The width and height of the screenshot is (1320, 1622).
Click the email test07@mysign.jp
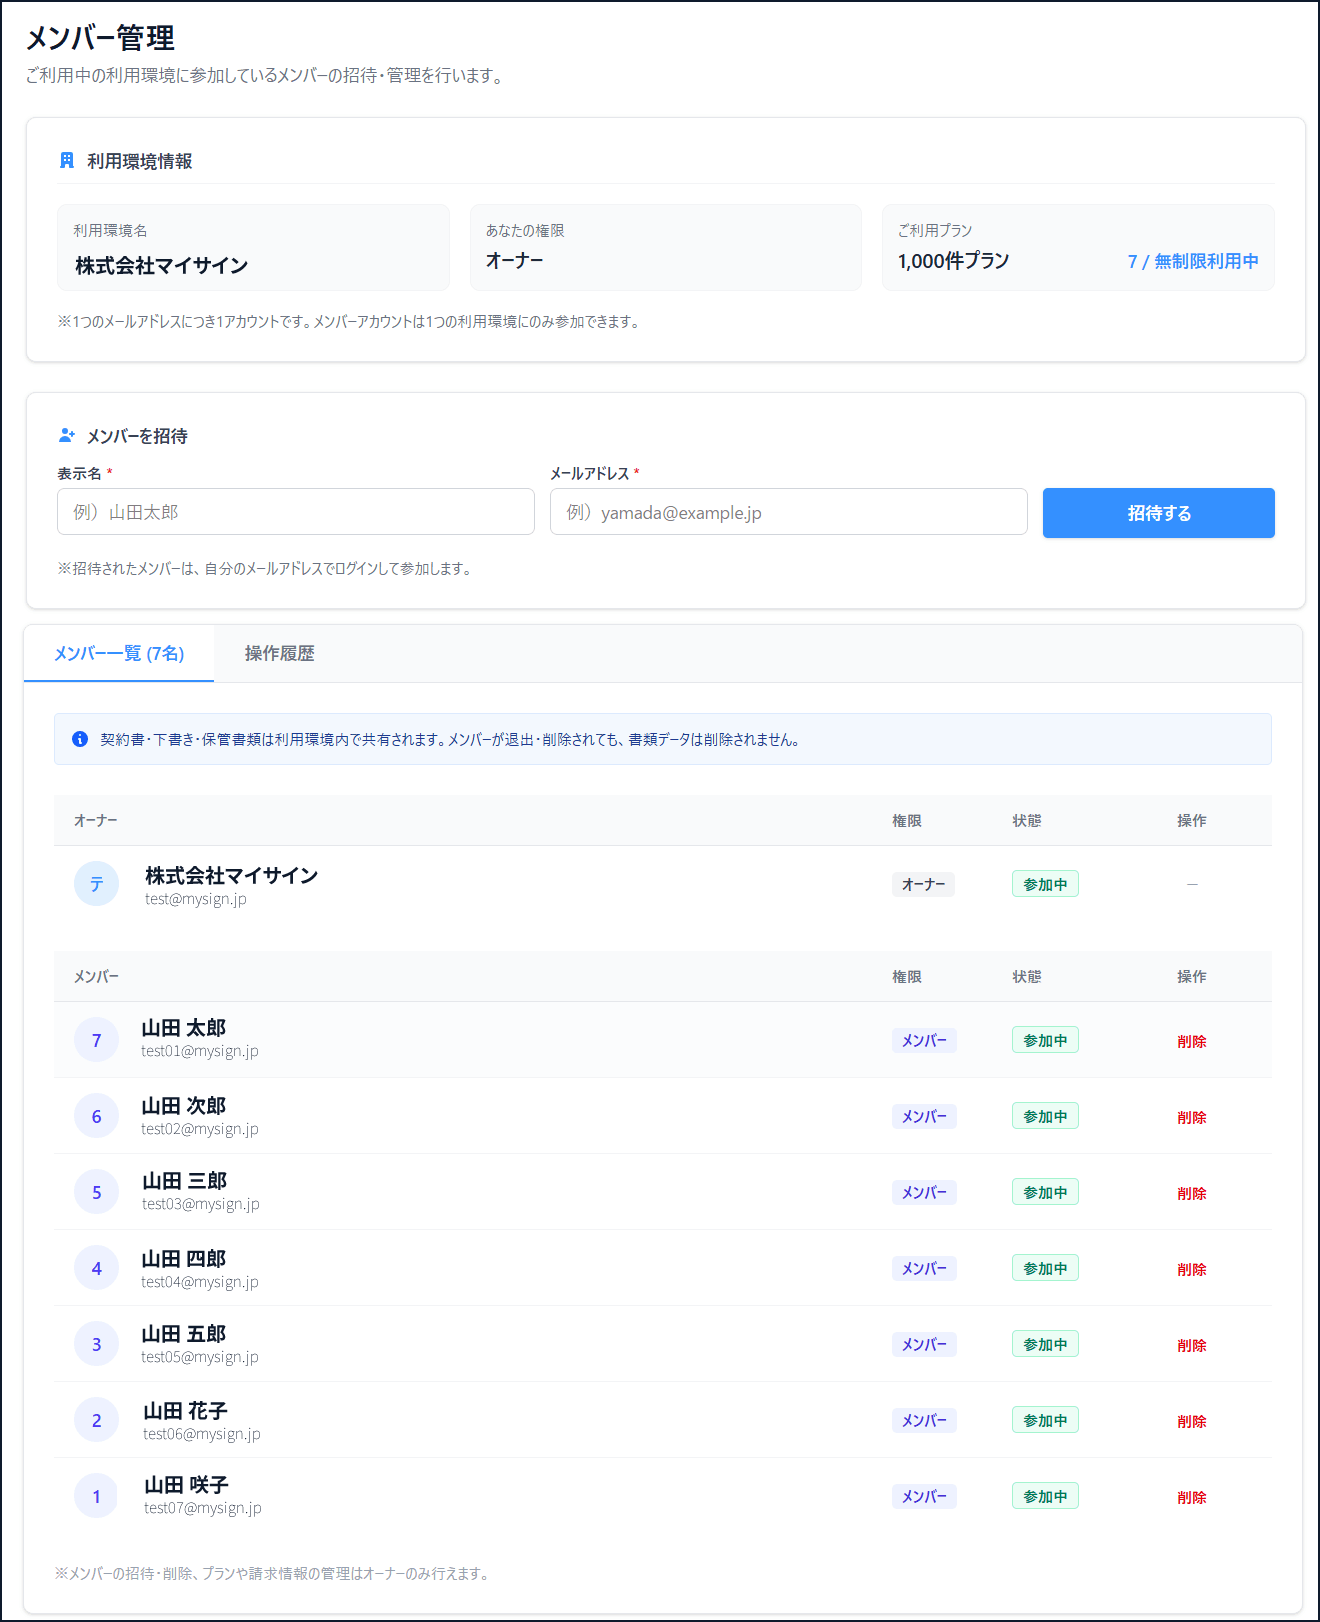point(203,1508)
